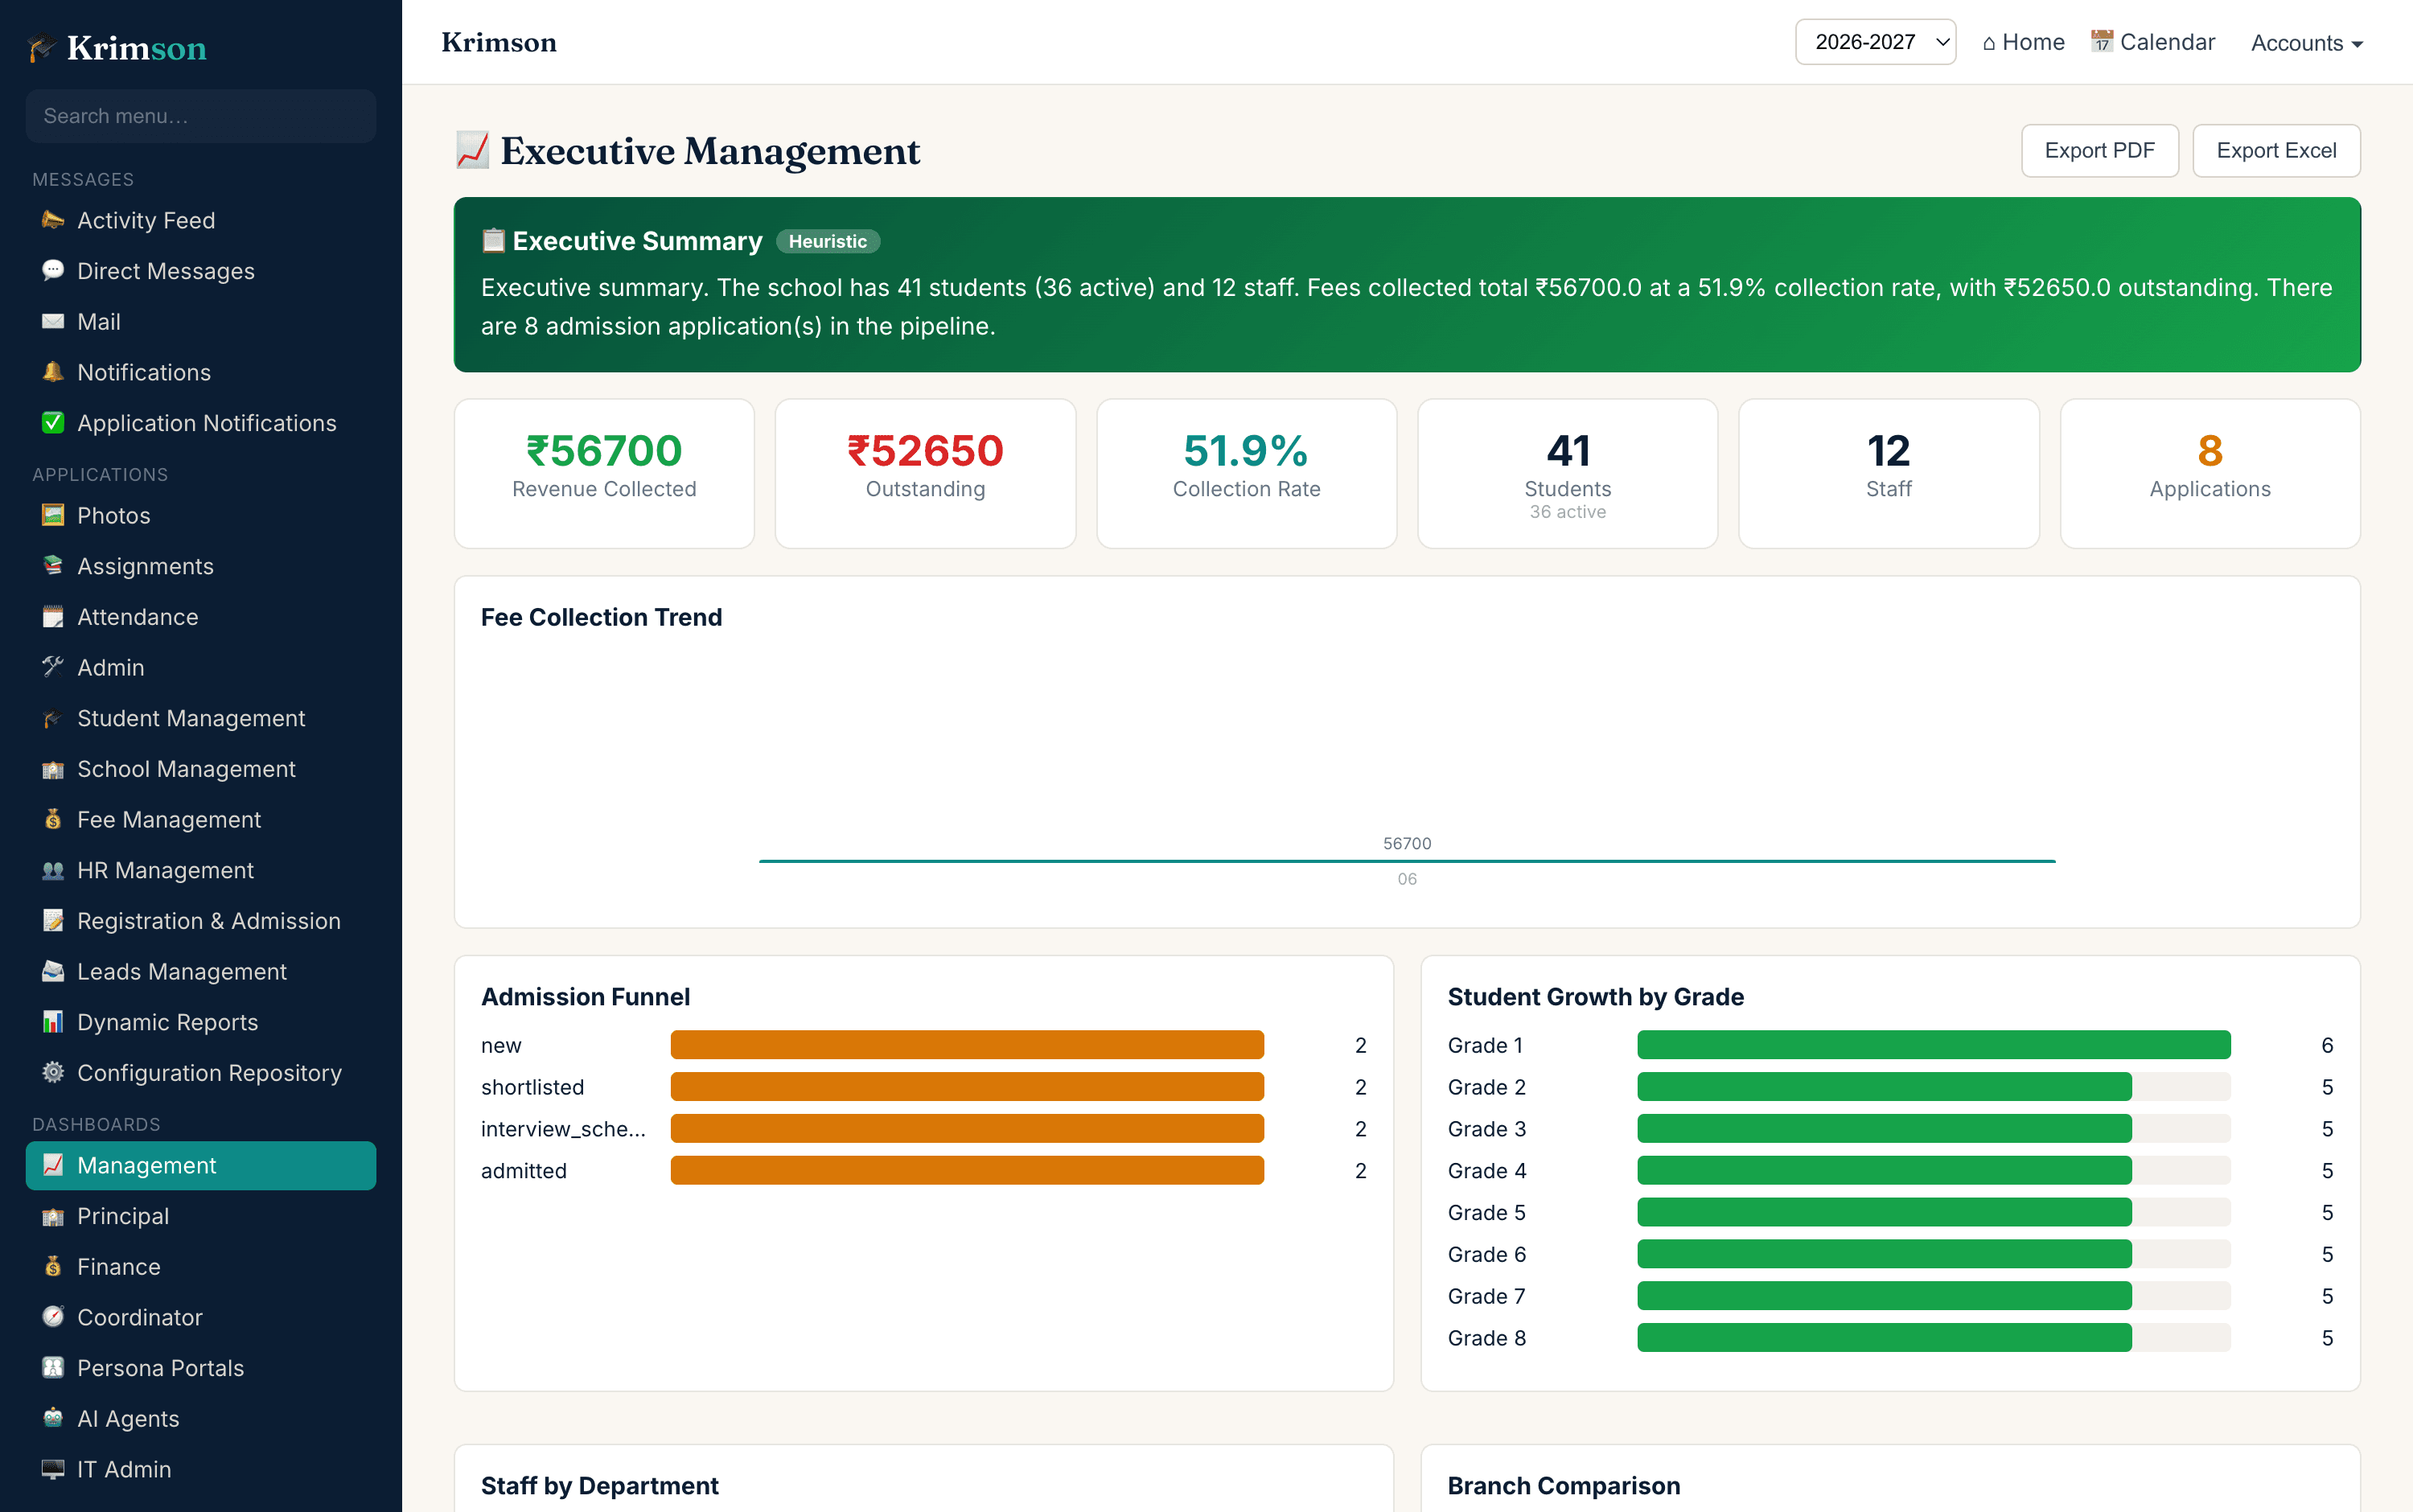Image resolution: width=2413 pixels, height=1512 pixels.
Task: Go to Home link in header
Action: click(2023, 42)
